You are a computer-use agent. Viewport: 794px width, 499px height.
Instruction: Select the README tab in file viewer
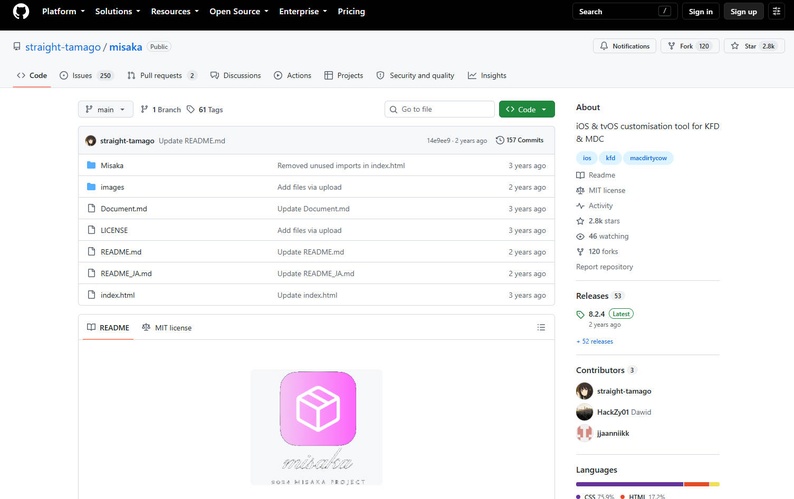coord(108,328)
